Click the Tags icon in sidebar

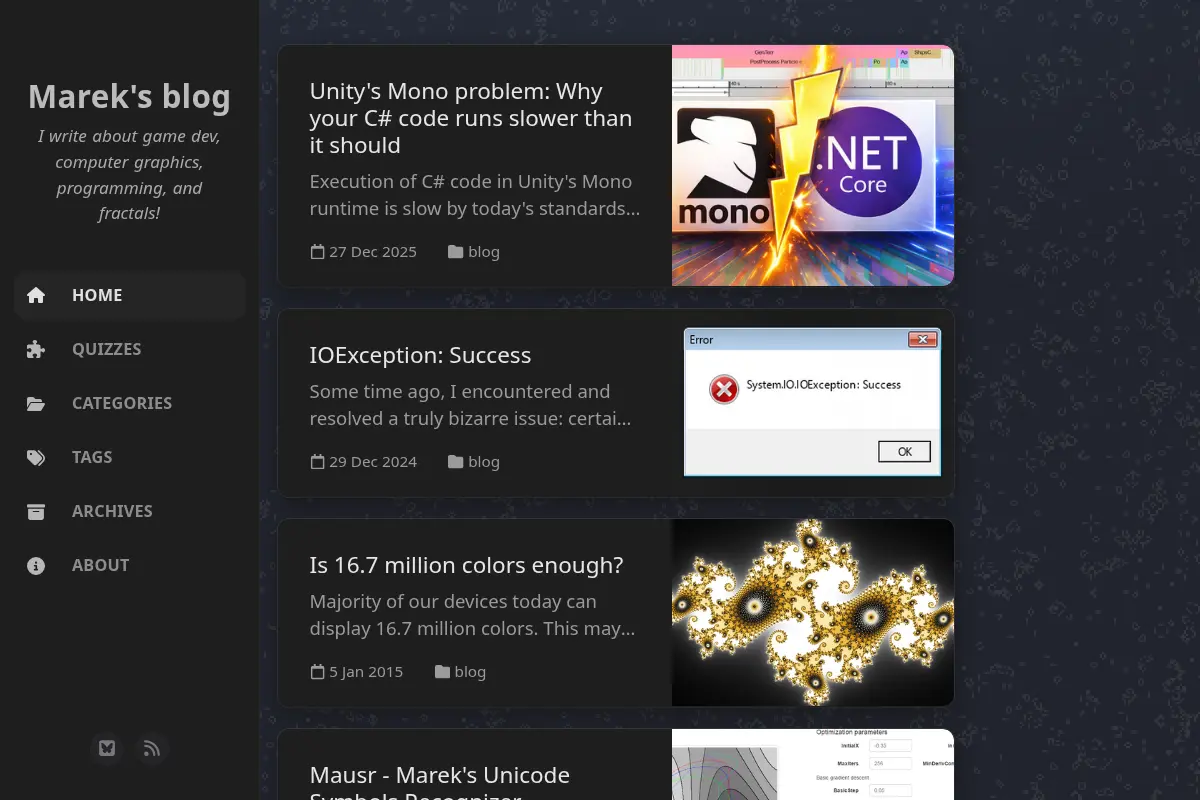(36, 457)
